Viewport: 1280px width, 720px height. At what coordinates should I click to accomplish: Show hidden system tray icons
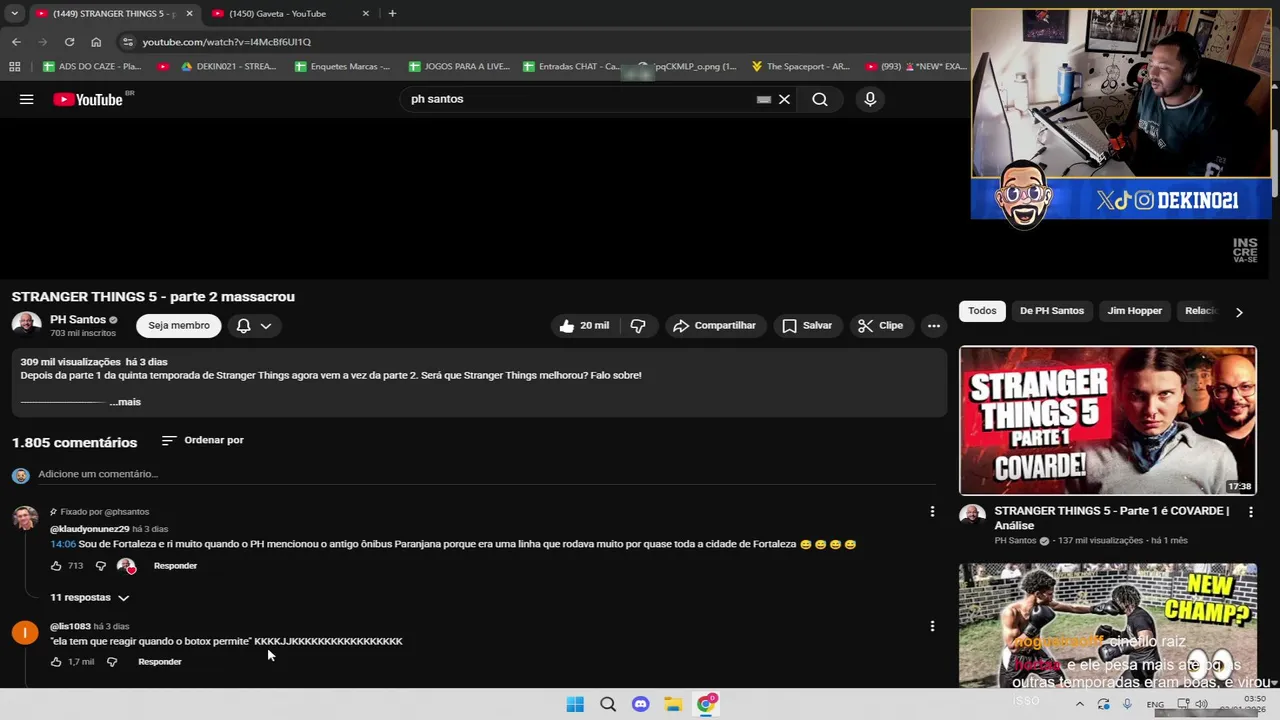pyautogui.click(x=1079, y=704)
